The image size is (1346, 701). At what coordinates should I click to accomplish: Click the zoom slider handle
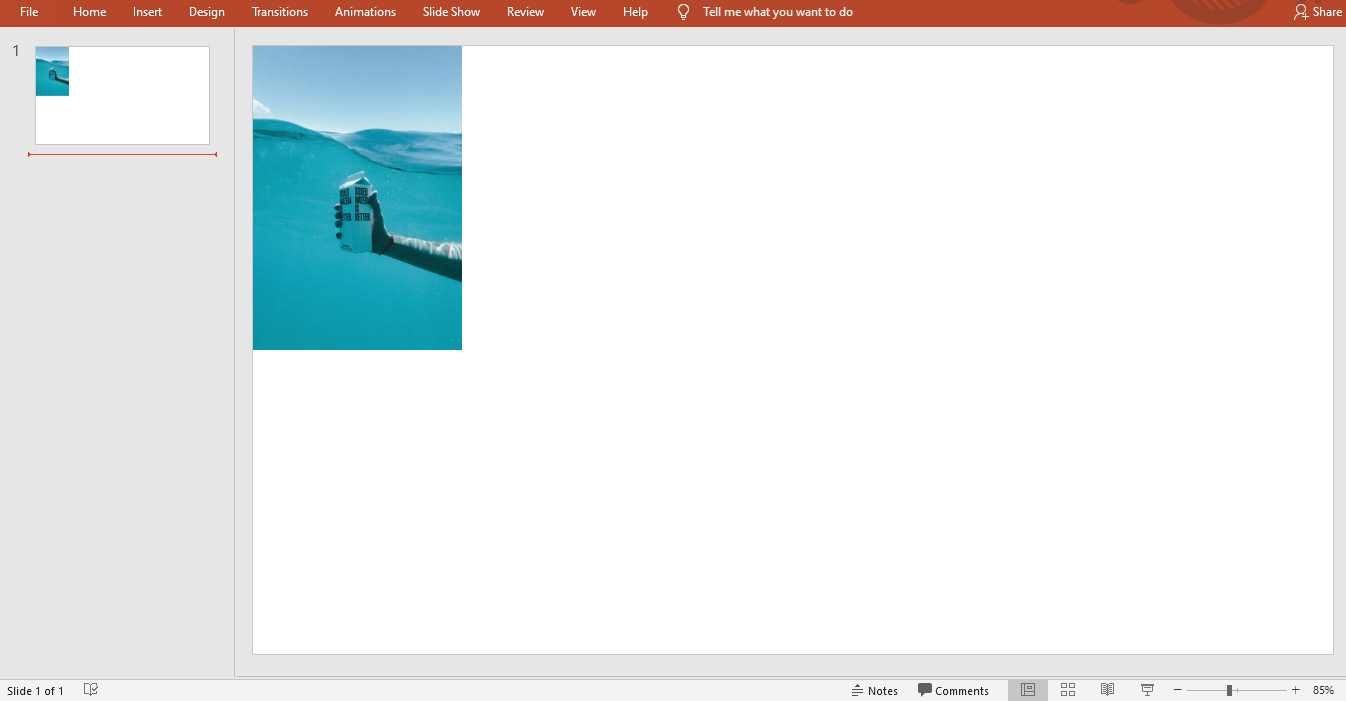(1229, 690)
